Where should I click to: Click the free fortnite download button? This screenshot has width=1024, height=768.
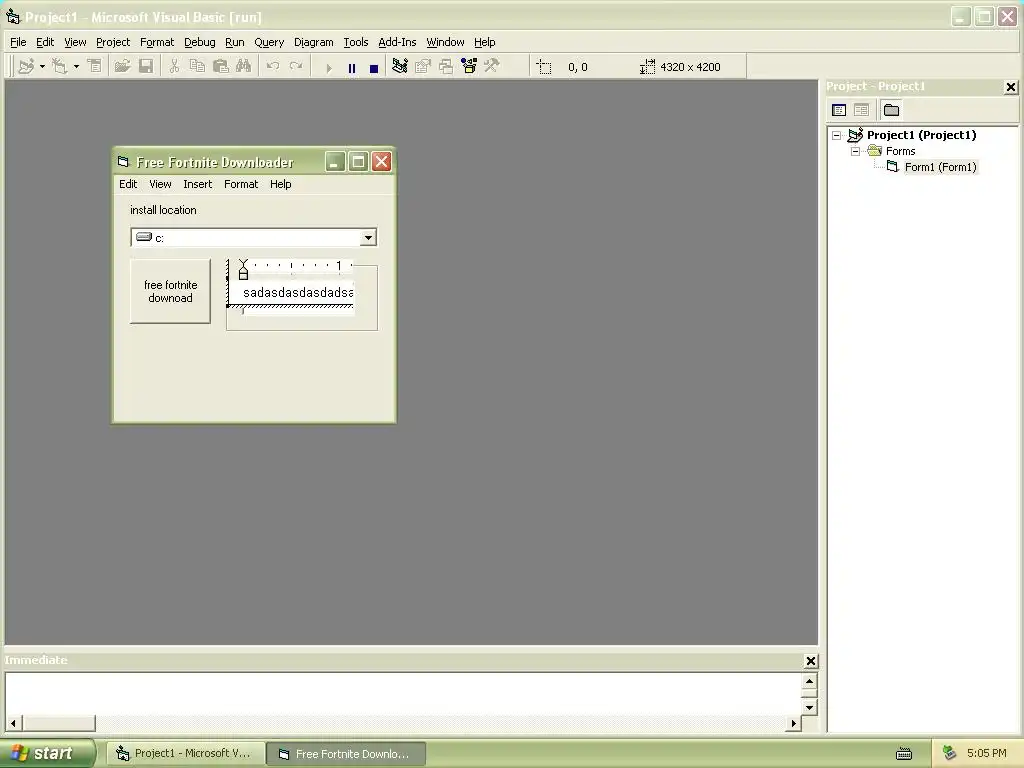(x=170, y=291)
